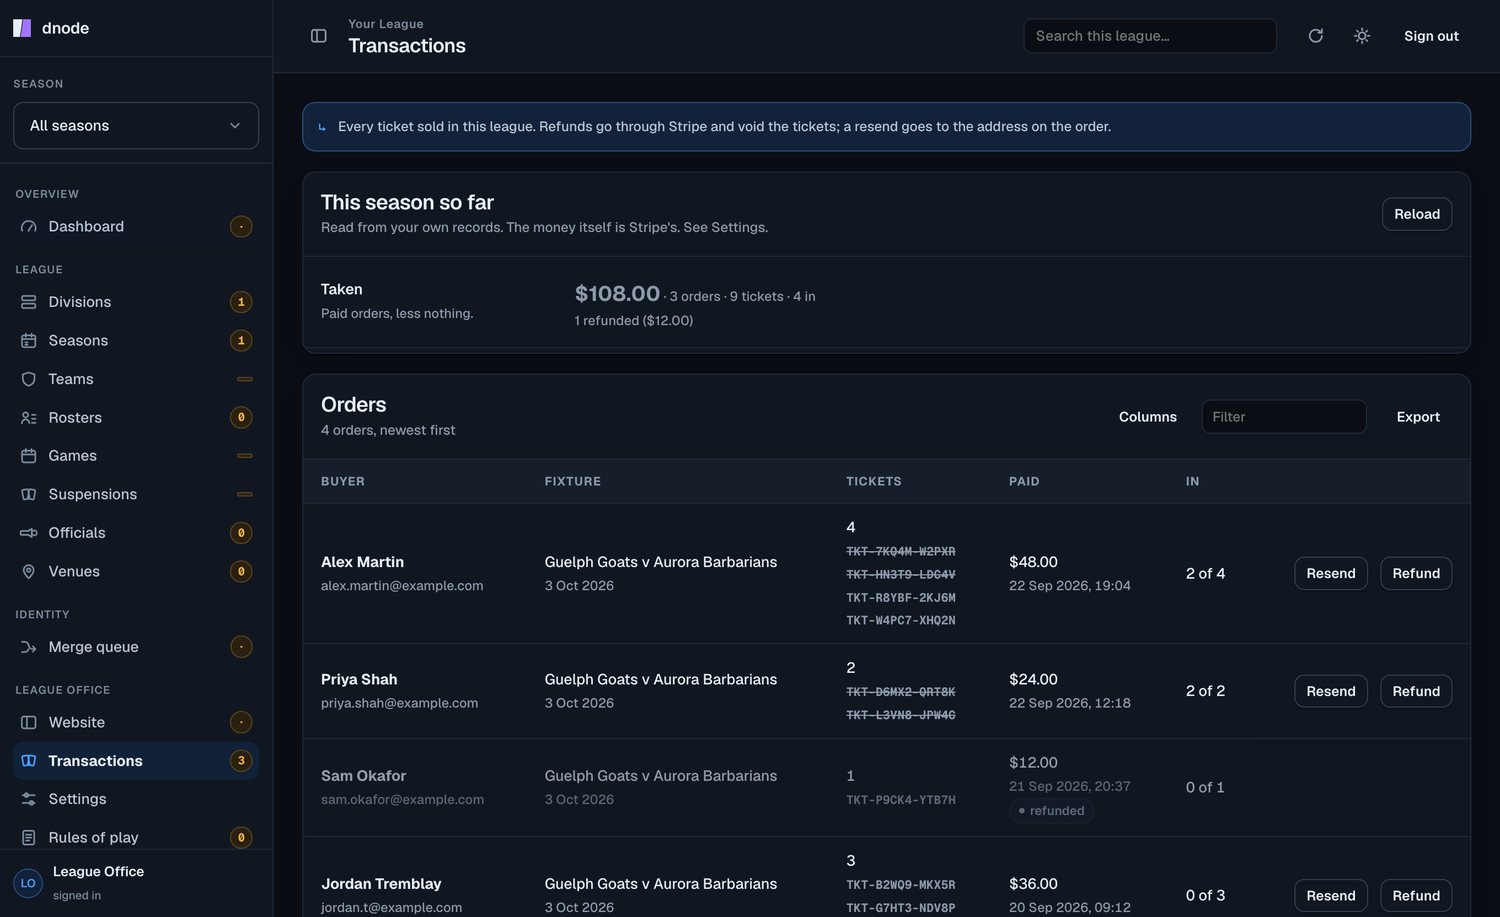The width and height of the screenshot is (1500, 917).
Task: Click the refunded status badge
Action: 1051,811
